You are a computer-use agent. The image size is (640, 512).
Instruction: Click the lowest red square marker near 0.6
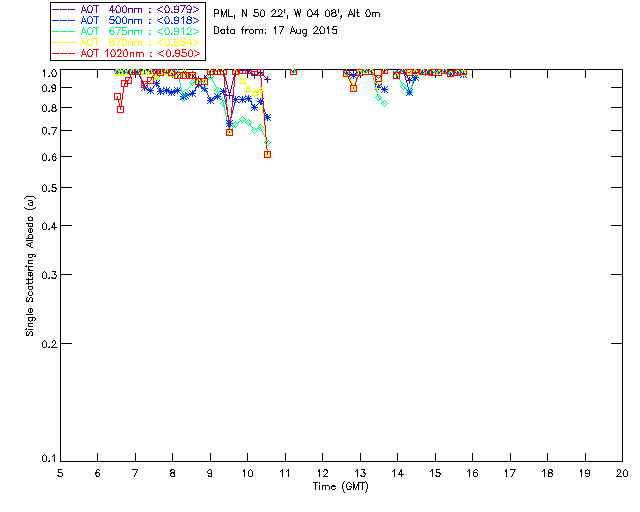[x=267, y=154]
